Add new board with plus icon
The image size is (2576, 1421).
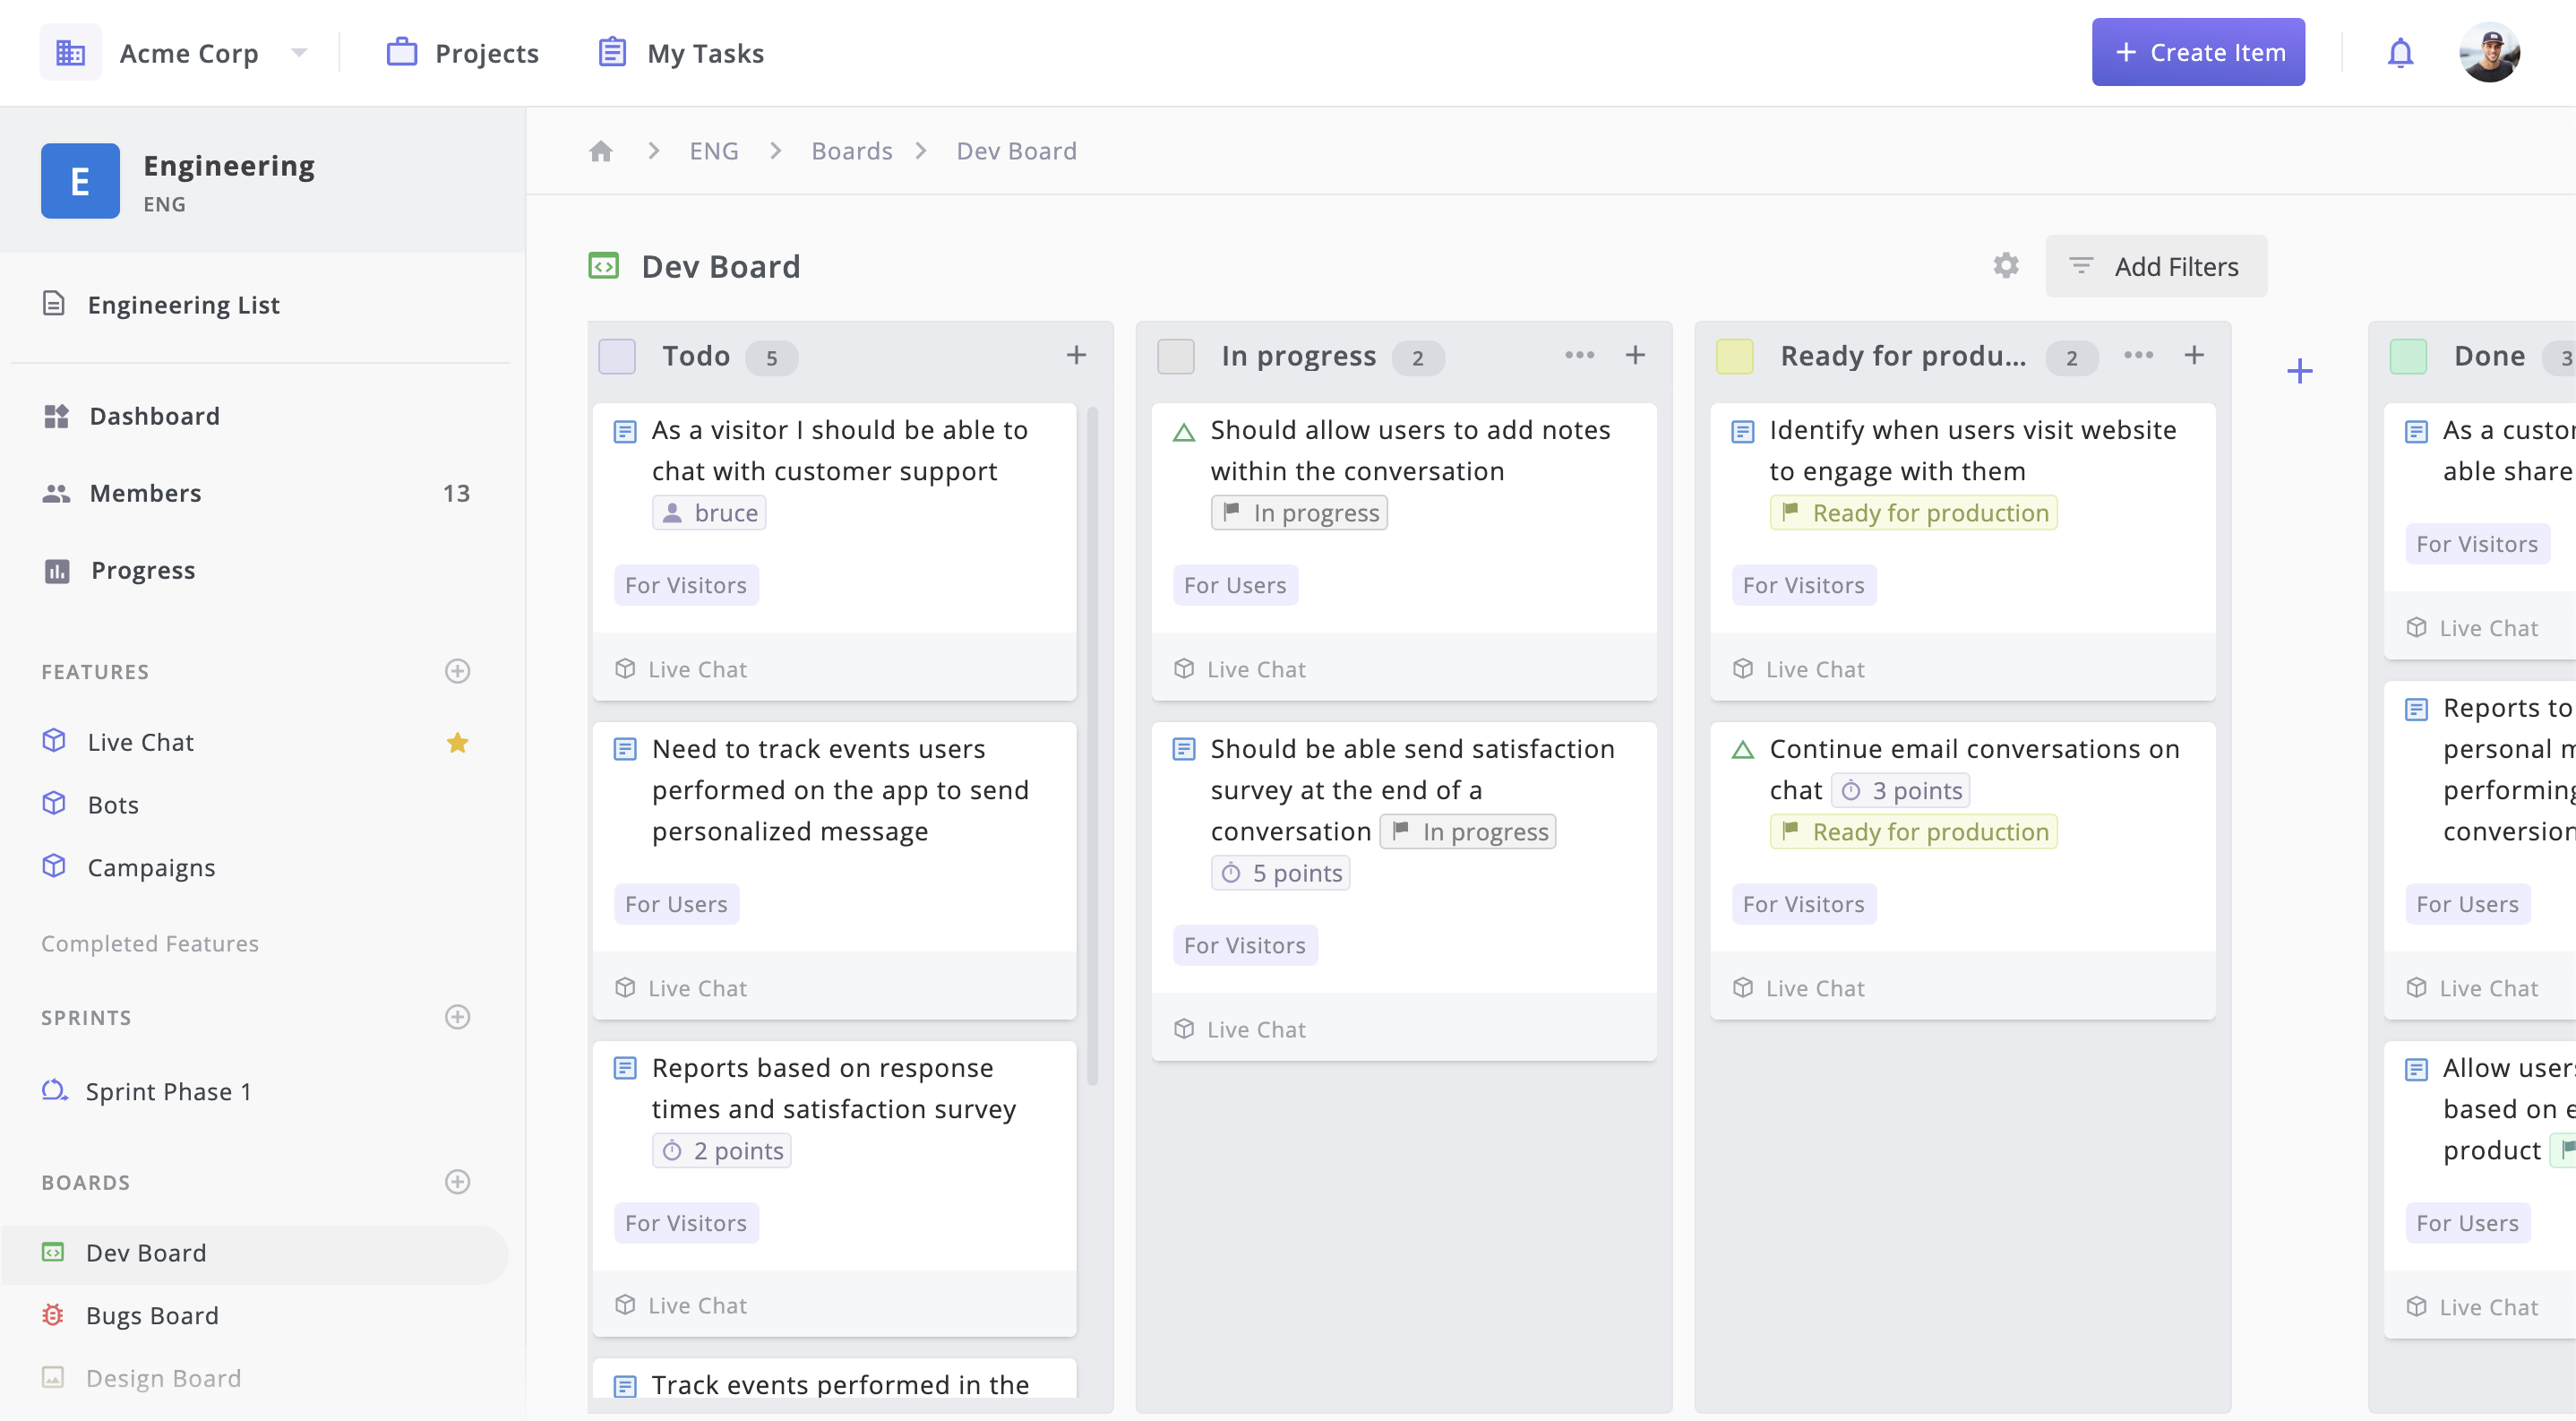(457, 1182)
